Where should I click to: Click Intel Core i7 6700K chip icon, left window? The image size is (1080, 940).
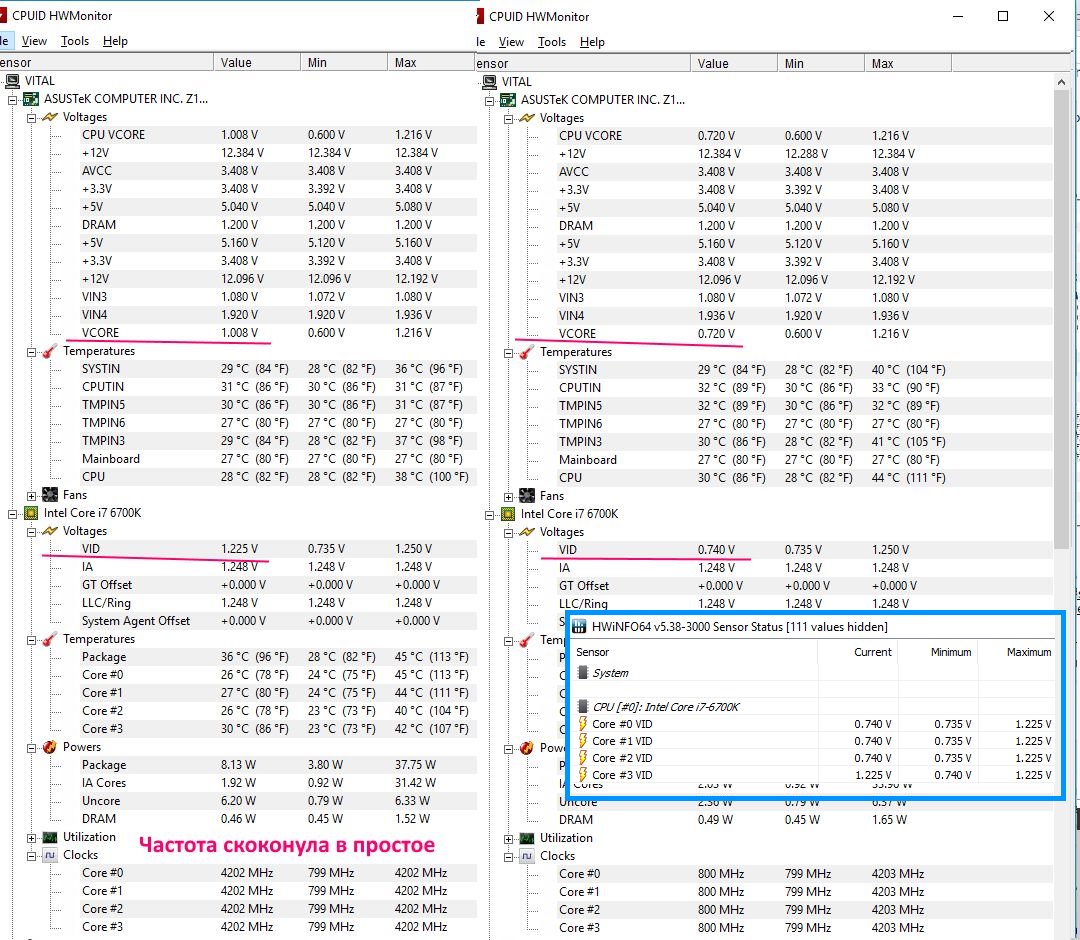coord(31,513)
